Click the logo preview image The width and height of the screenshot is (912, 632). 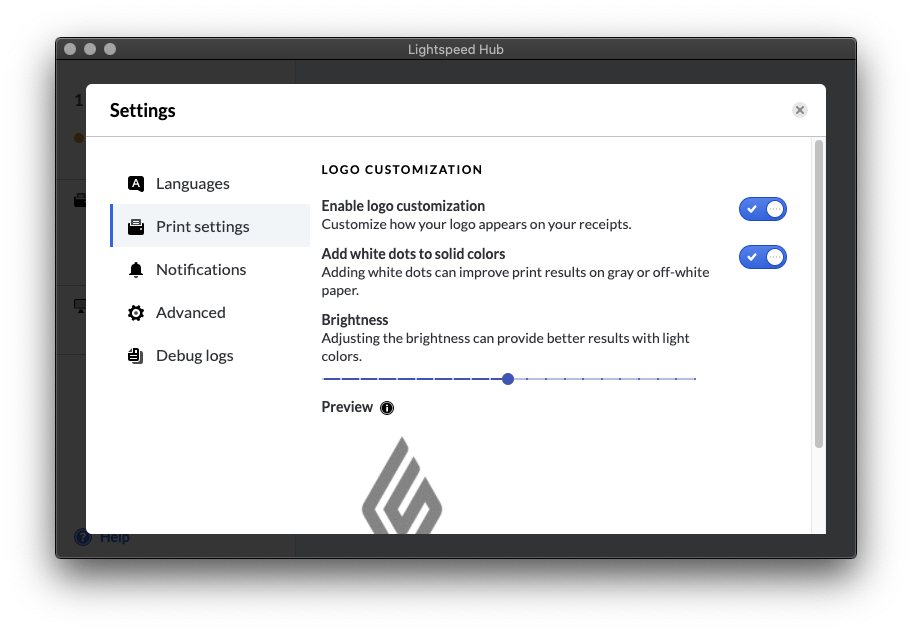(402, 485)
